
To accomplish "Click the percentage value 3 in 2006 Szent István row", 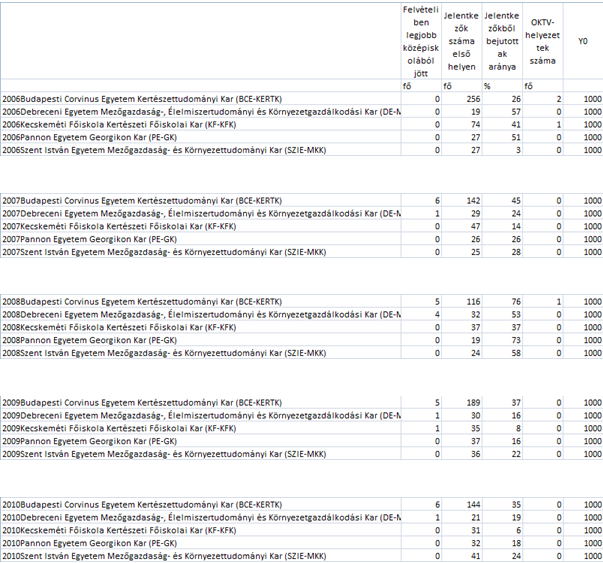I will pos(502,150).
